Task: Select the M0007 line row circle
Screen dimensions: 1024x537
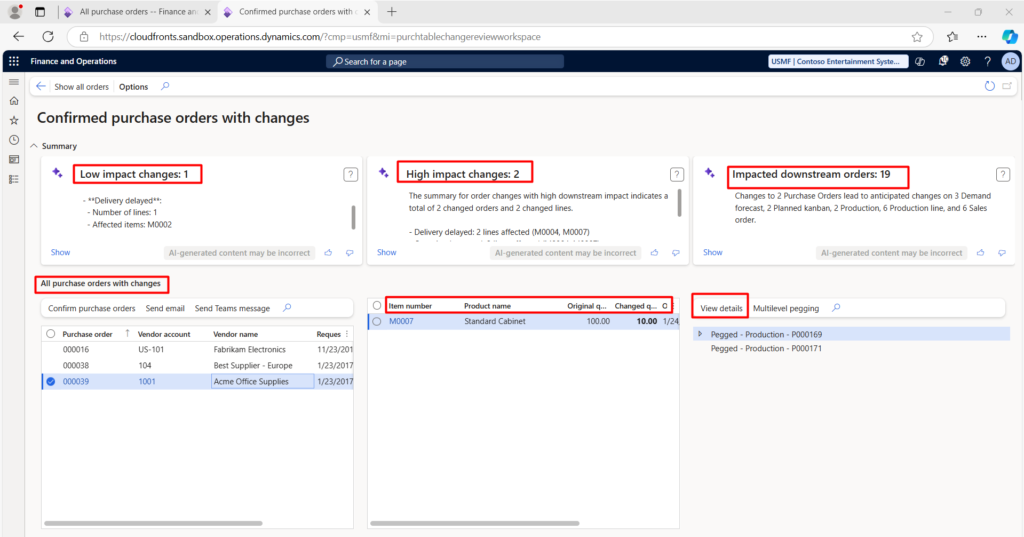Action: coord(377,321)
